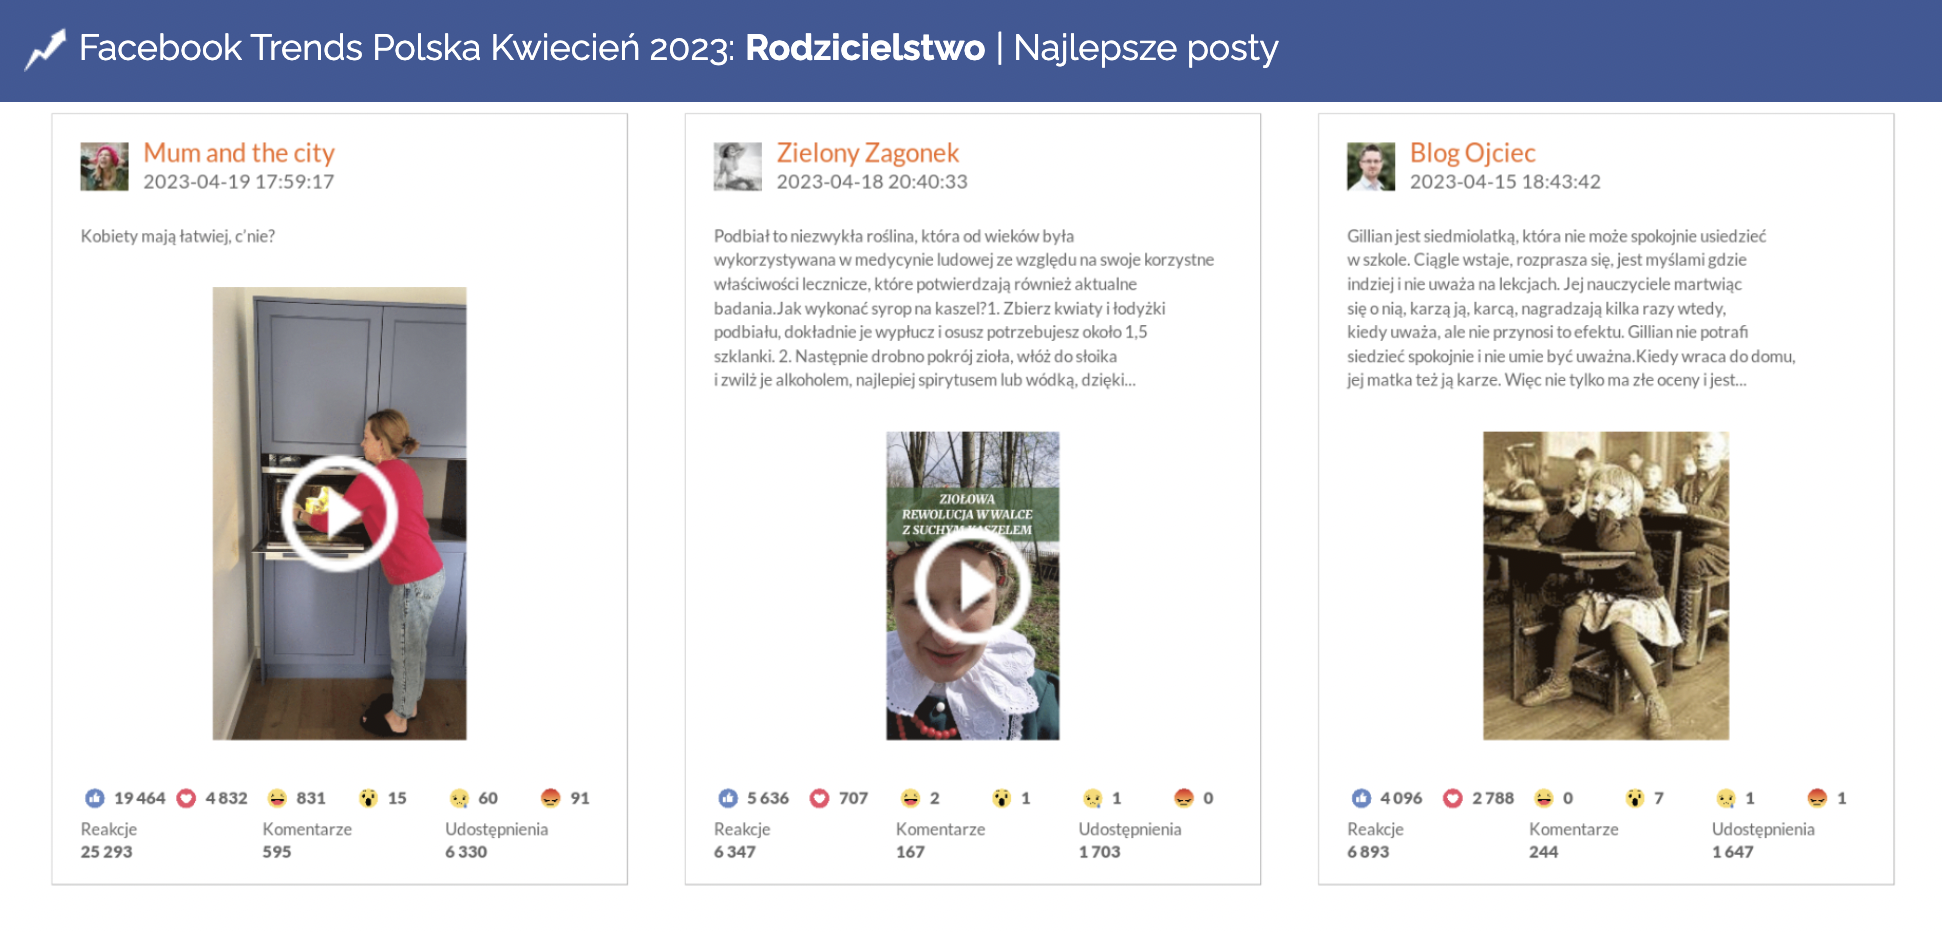Click the angry icon with 91 reactions
This screenshot has height=932, width=1942.
click(x=550, y=798)
